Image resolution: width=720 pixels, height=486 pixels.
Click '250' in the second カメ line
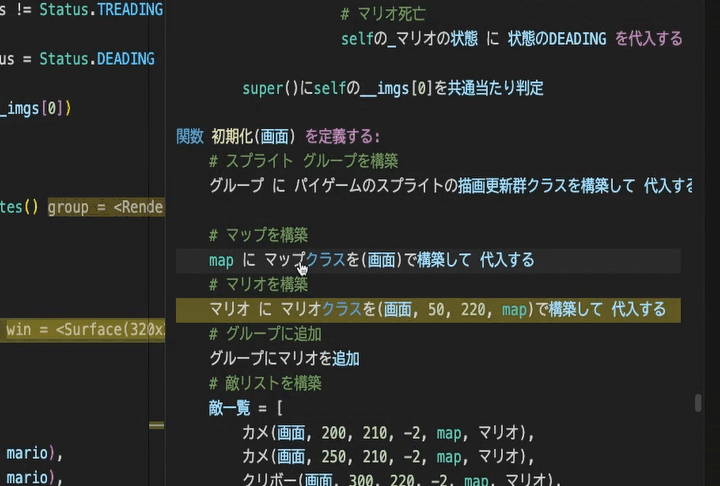tap(334, 457)
